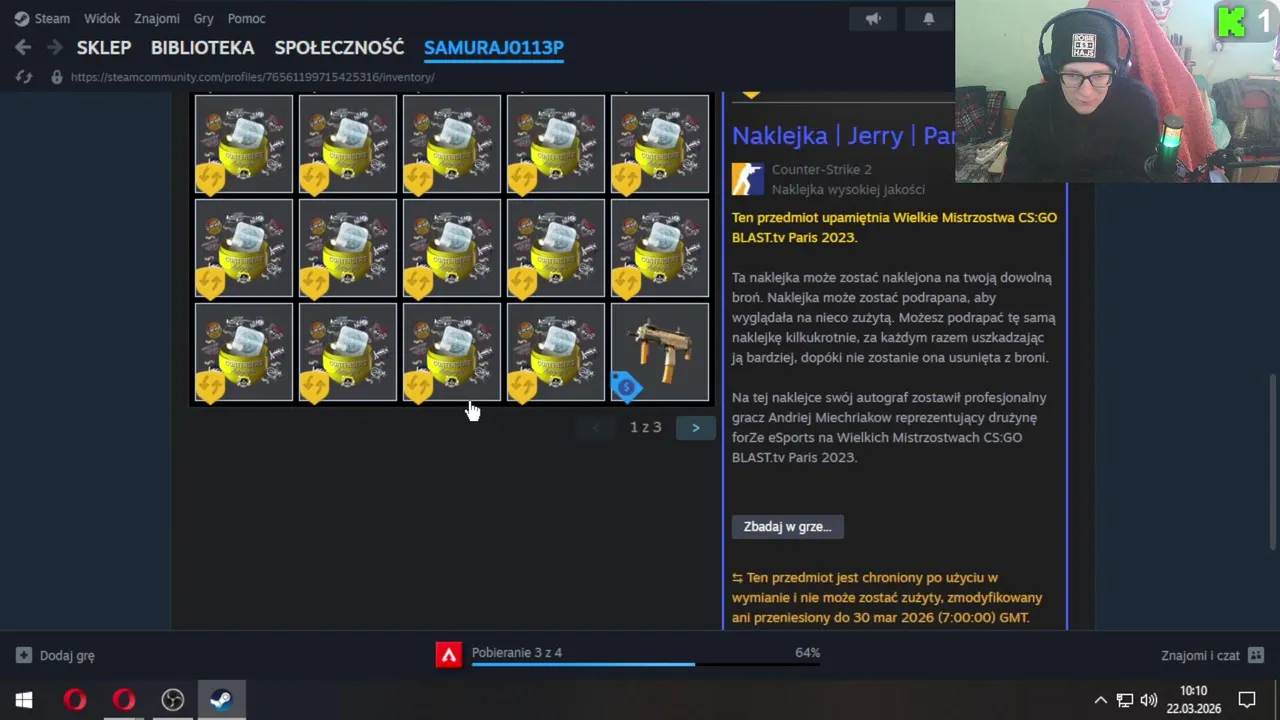Click the Zbadaj w grze... button

(x=788, y=527)
